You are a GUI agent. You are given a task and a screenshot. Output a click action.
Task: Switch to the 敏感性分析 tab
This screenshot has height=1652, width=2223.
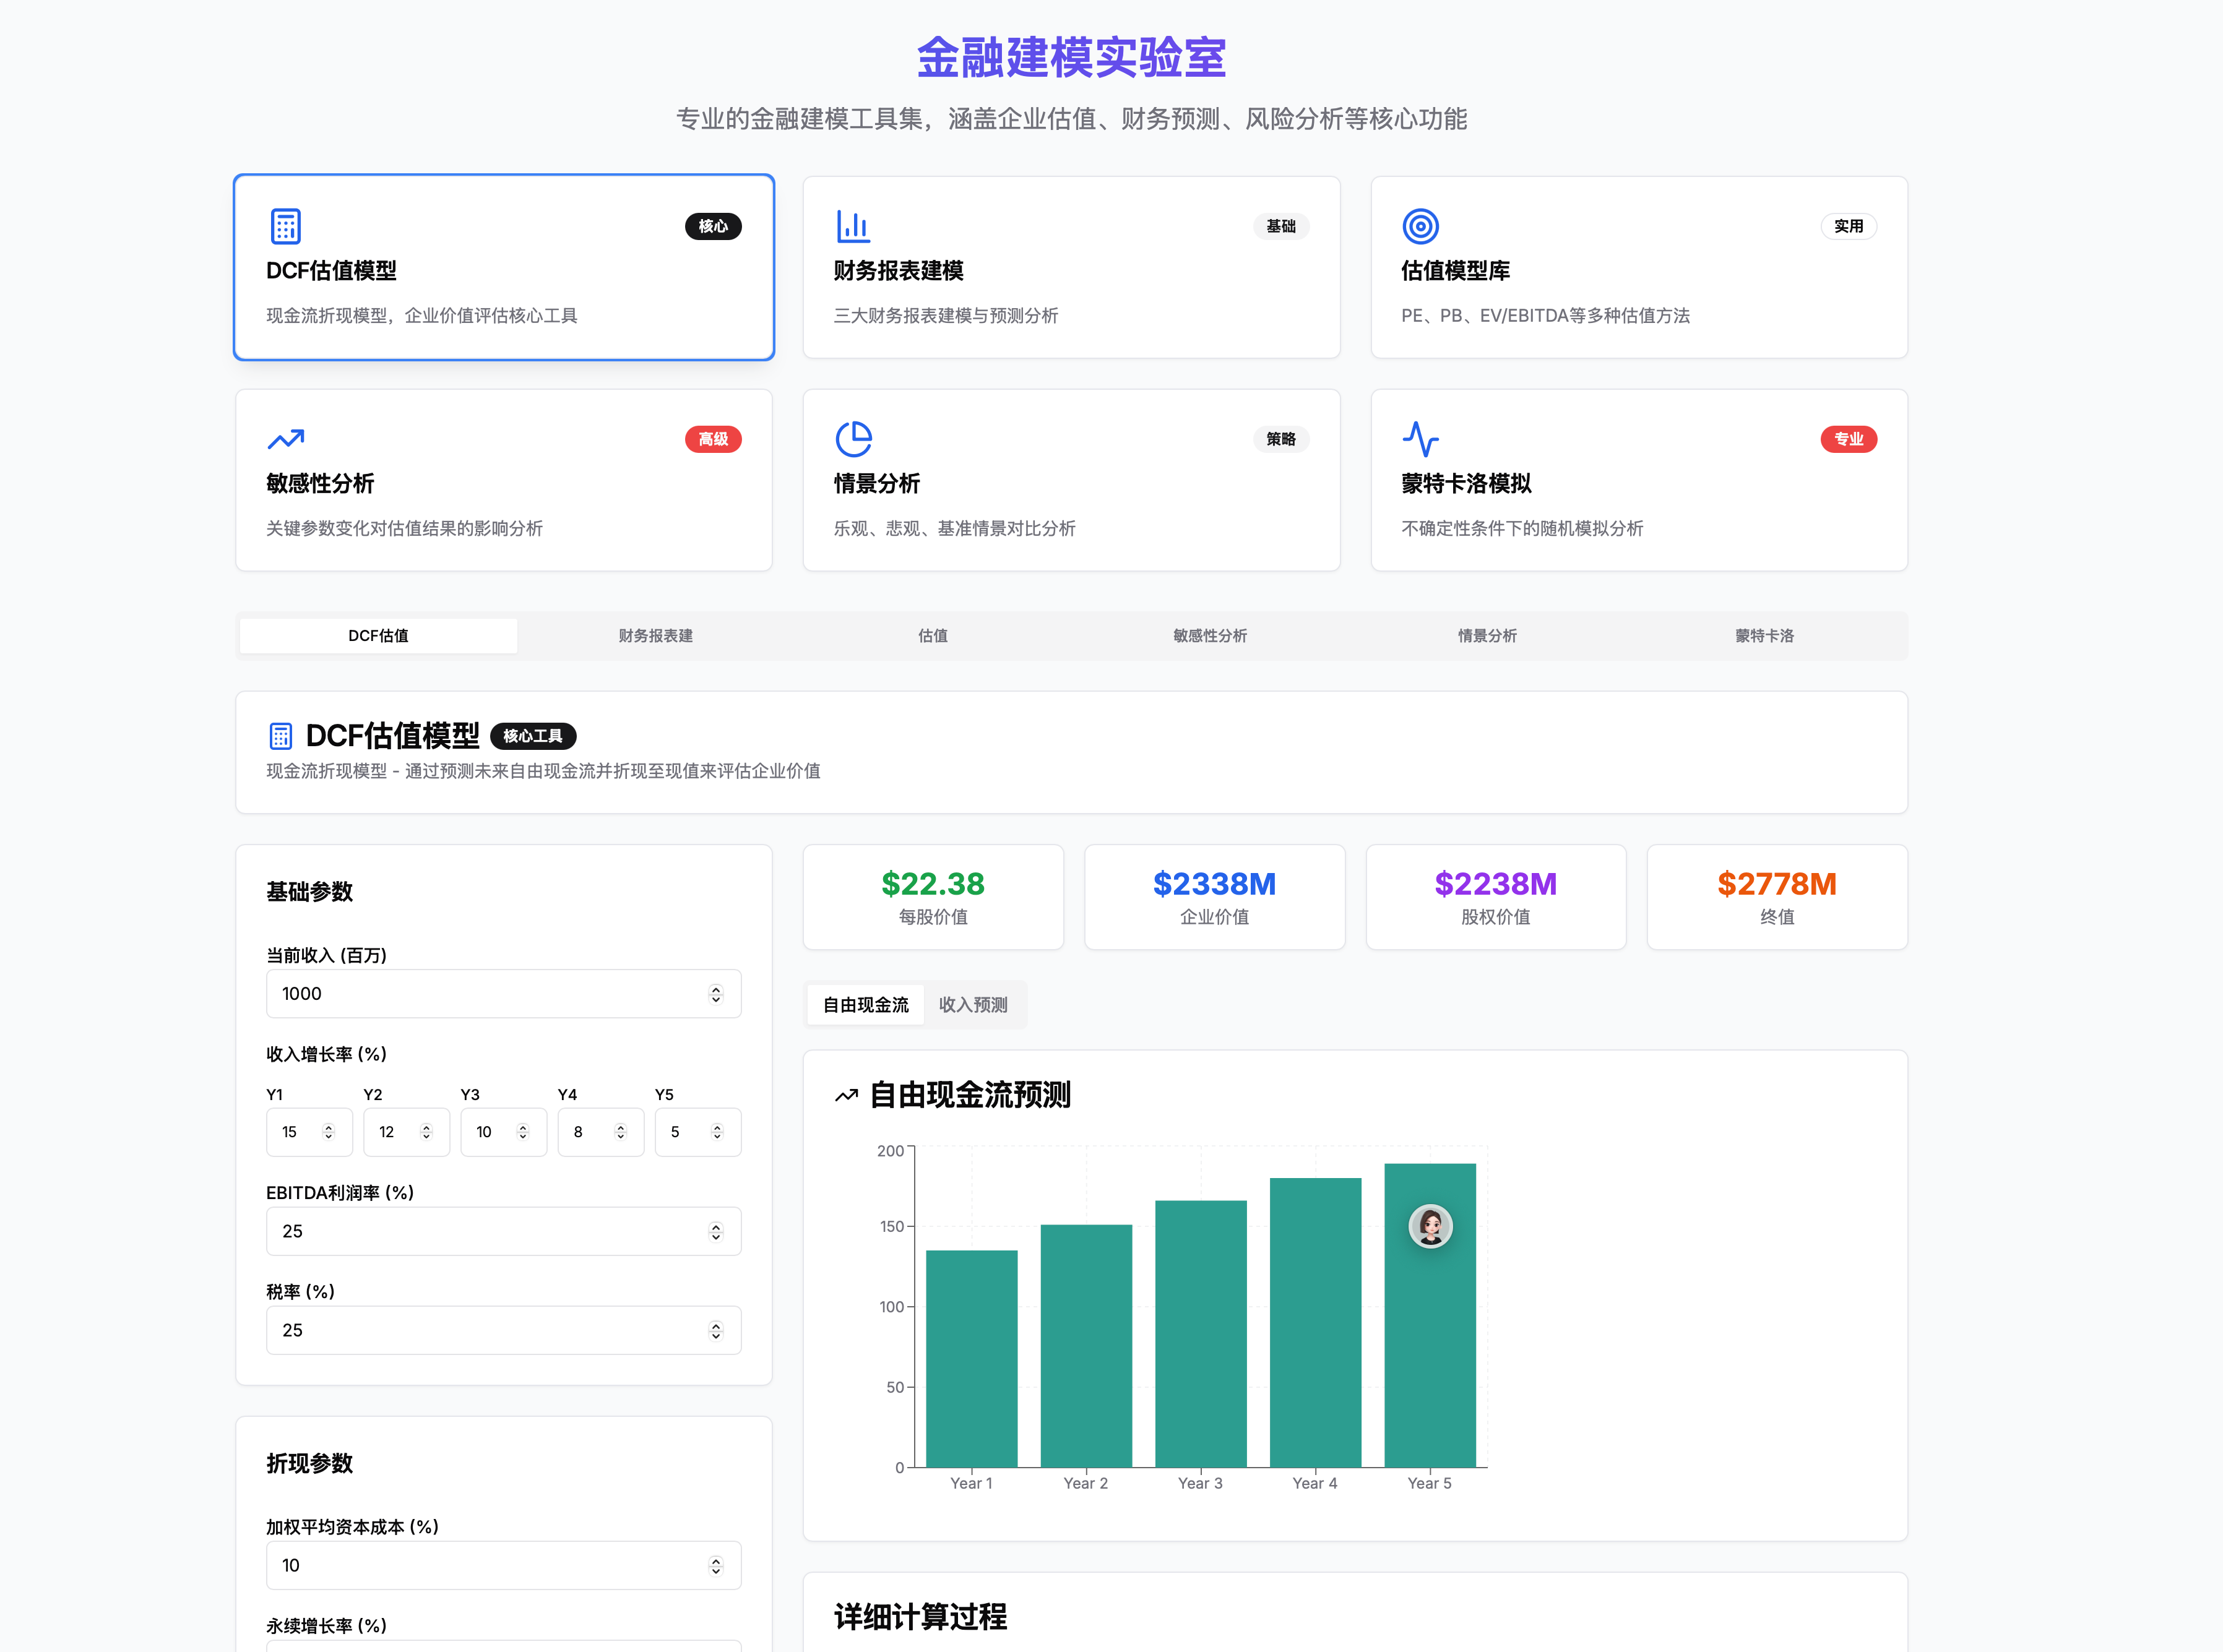point(1210,636)
